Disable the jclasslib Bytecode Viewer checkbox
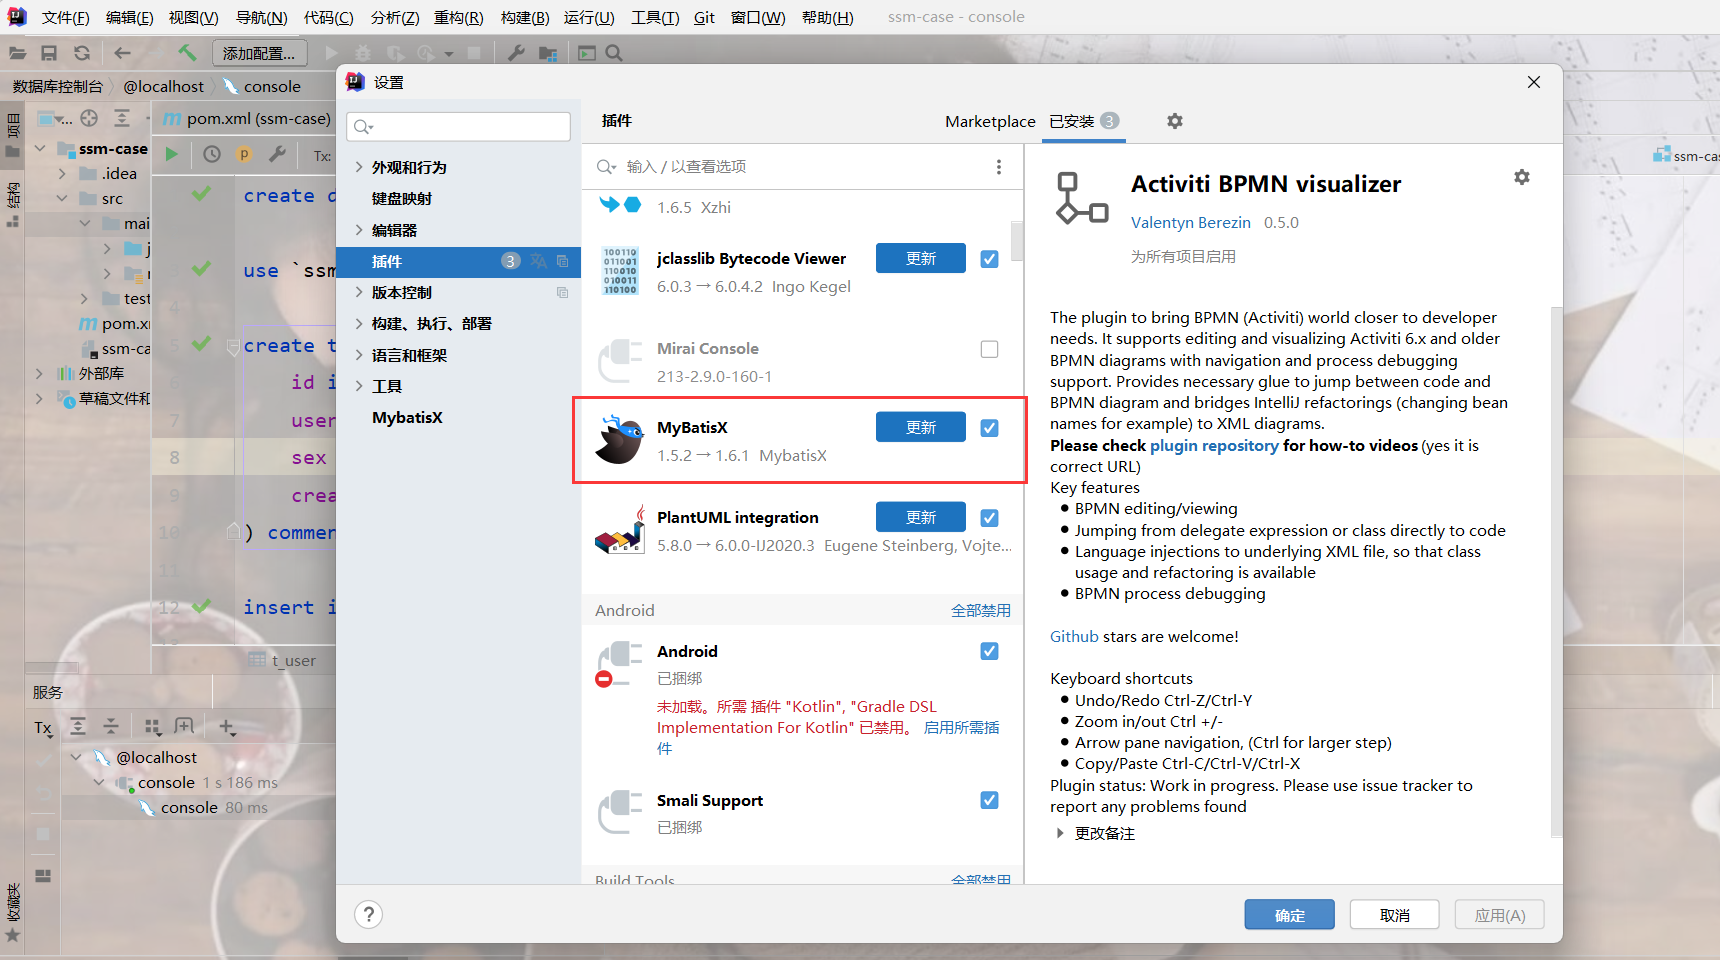This screenshot has height=960, width=1720. pyautogui.click(x=989, y=259)
